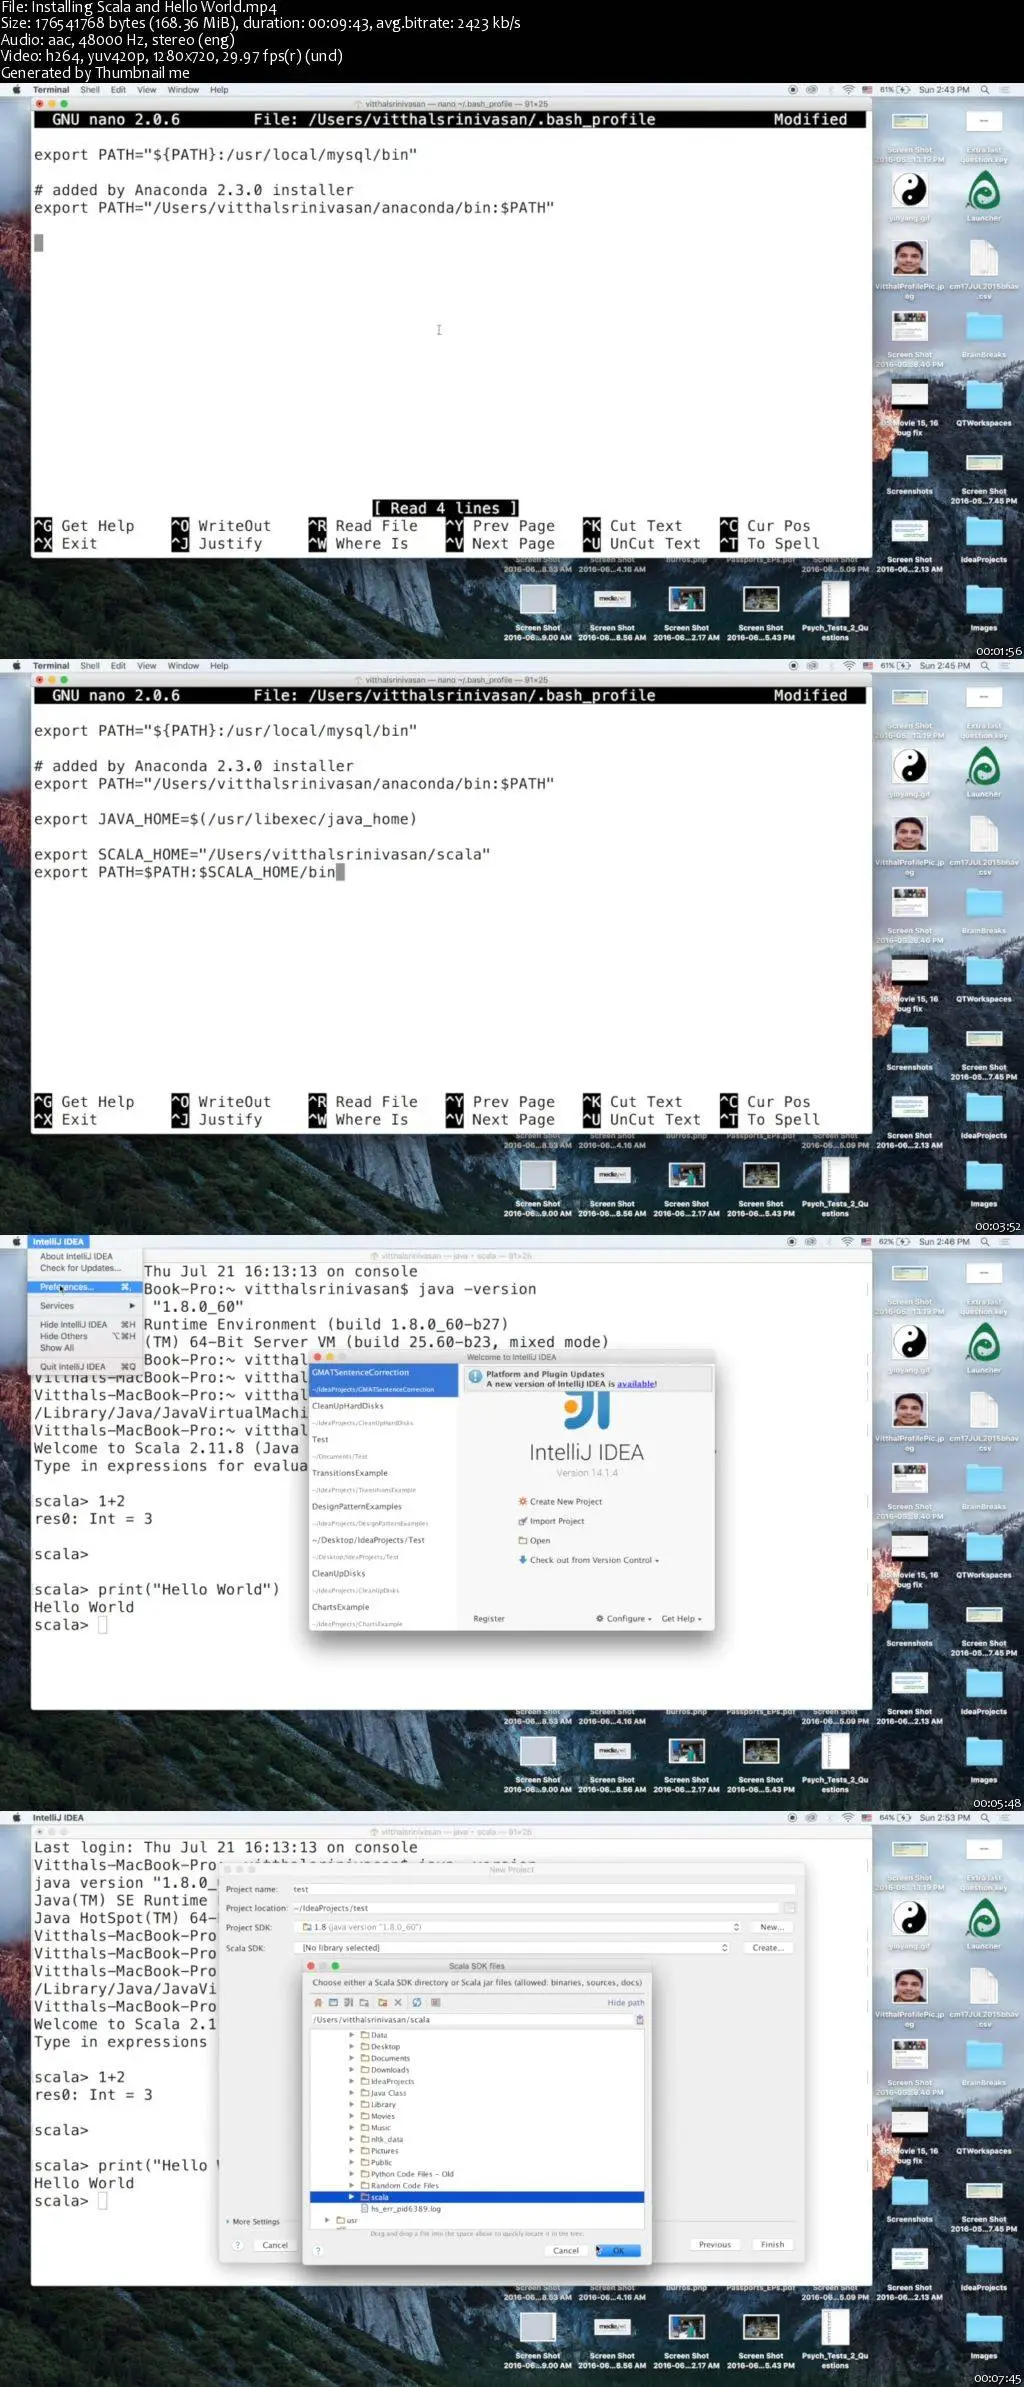Screen dimensions: 1024x2387
Task: Open the Services submenu entry
Action: (x=84, y=1306)
